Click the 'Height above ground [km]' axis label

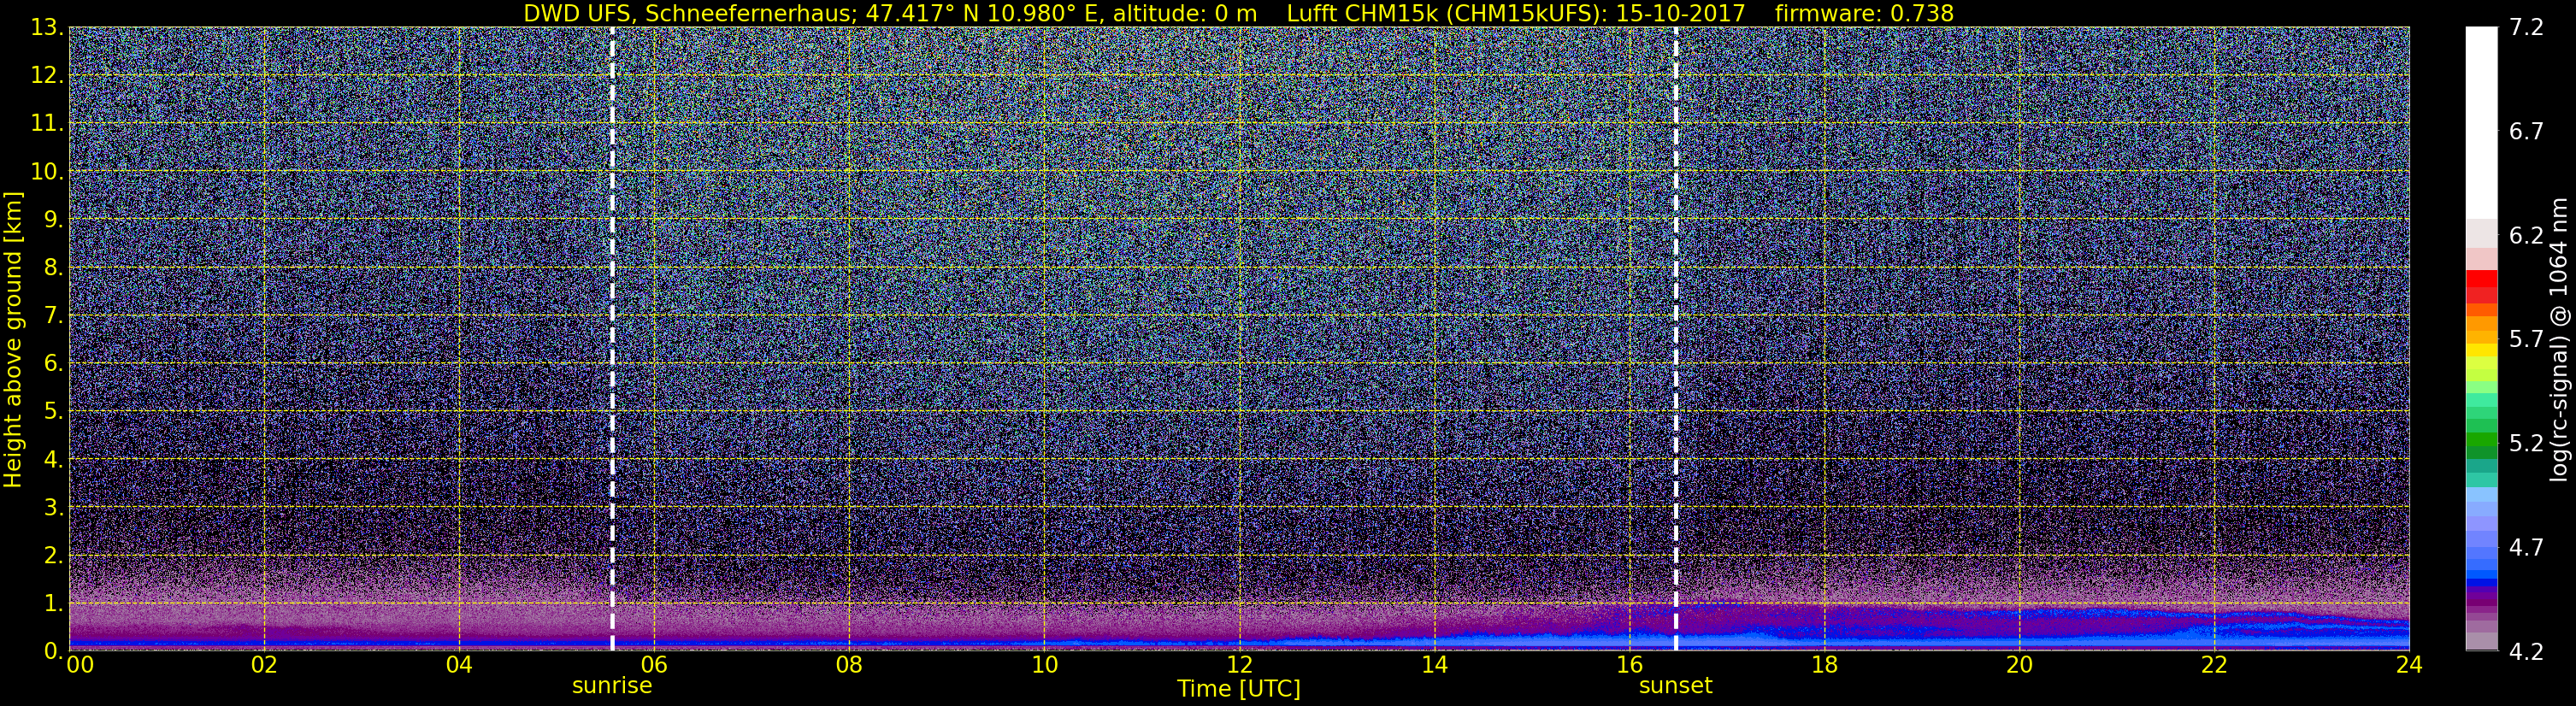pos(13,339)
